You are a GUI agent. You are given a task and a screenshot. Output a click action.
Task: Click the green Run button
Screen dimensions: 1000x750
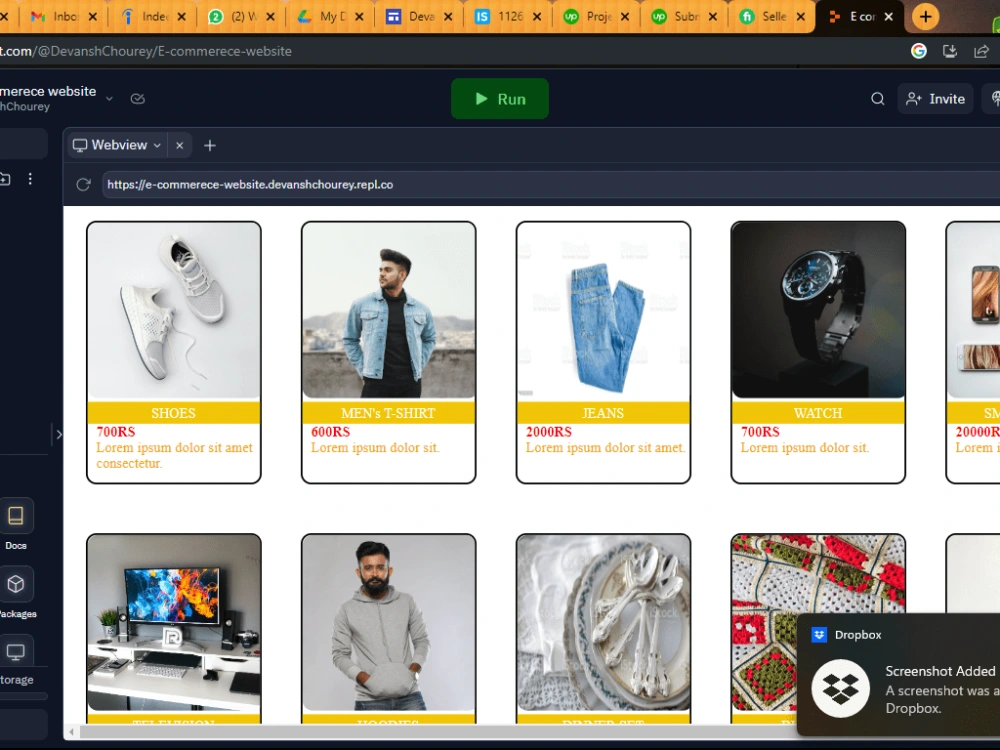pos(499,99)
